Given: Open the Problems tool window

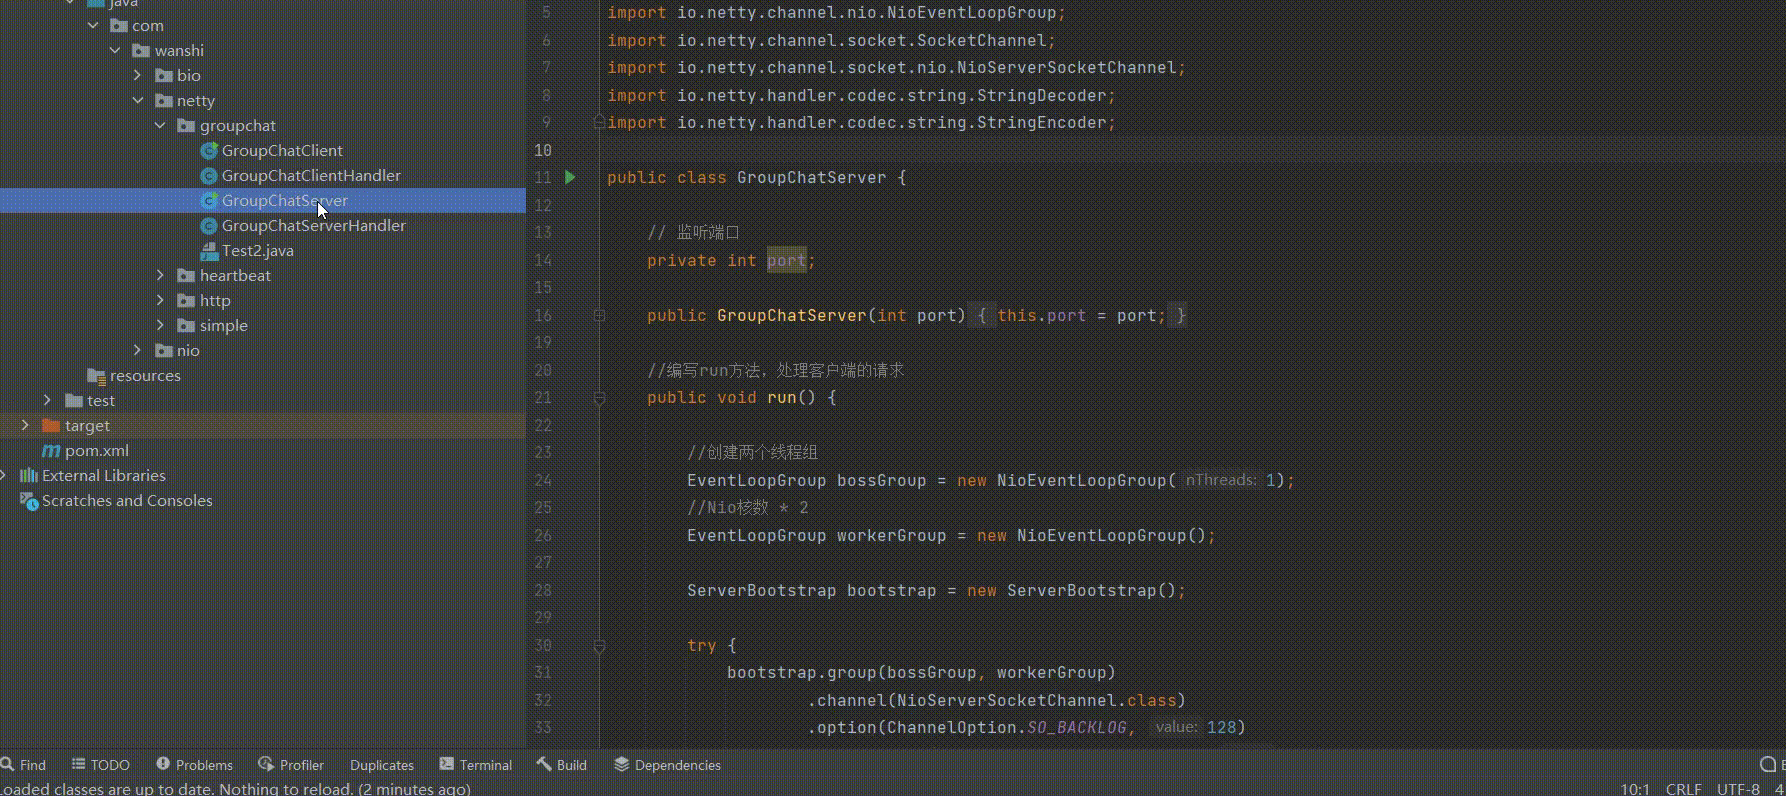Looking at the screenshot, I should 195,765.
